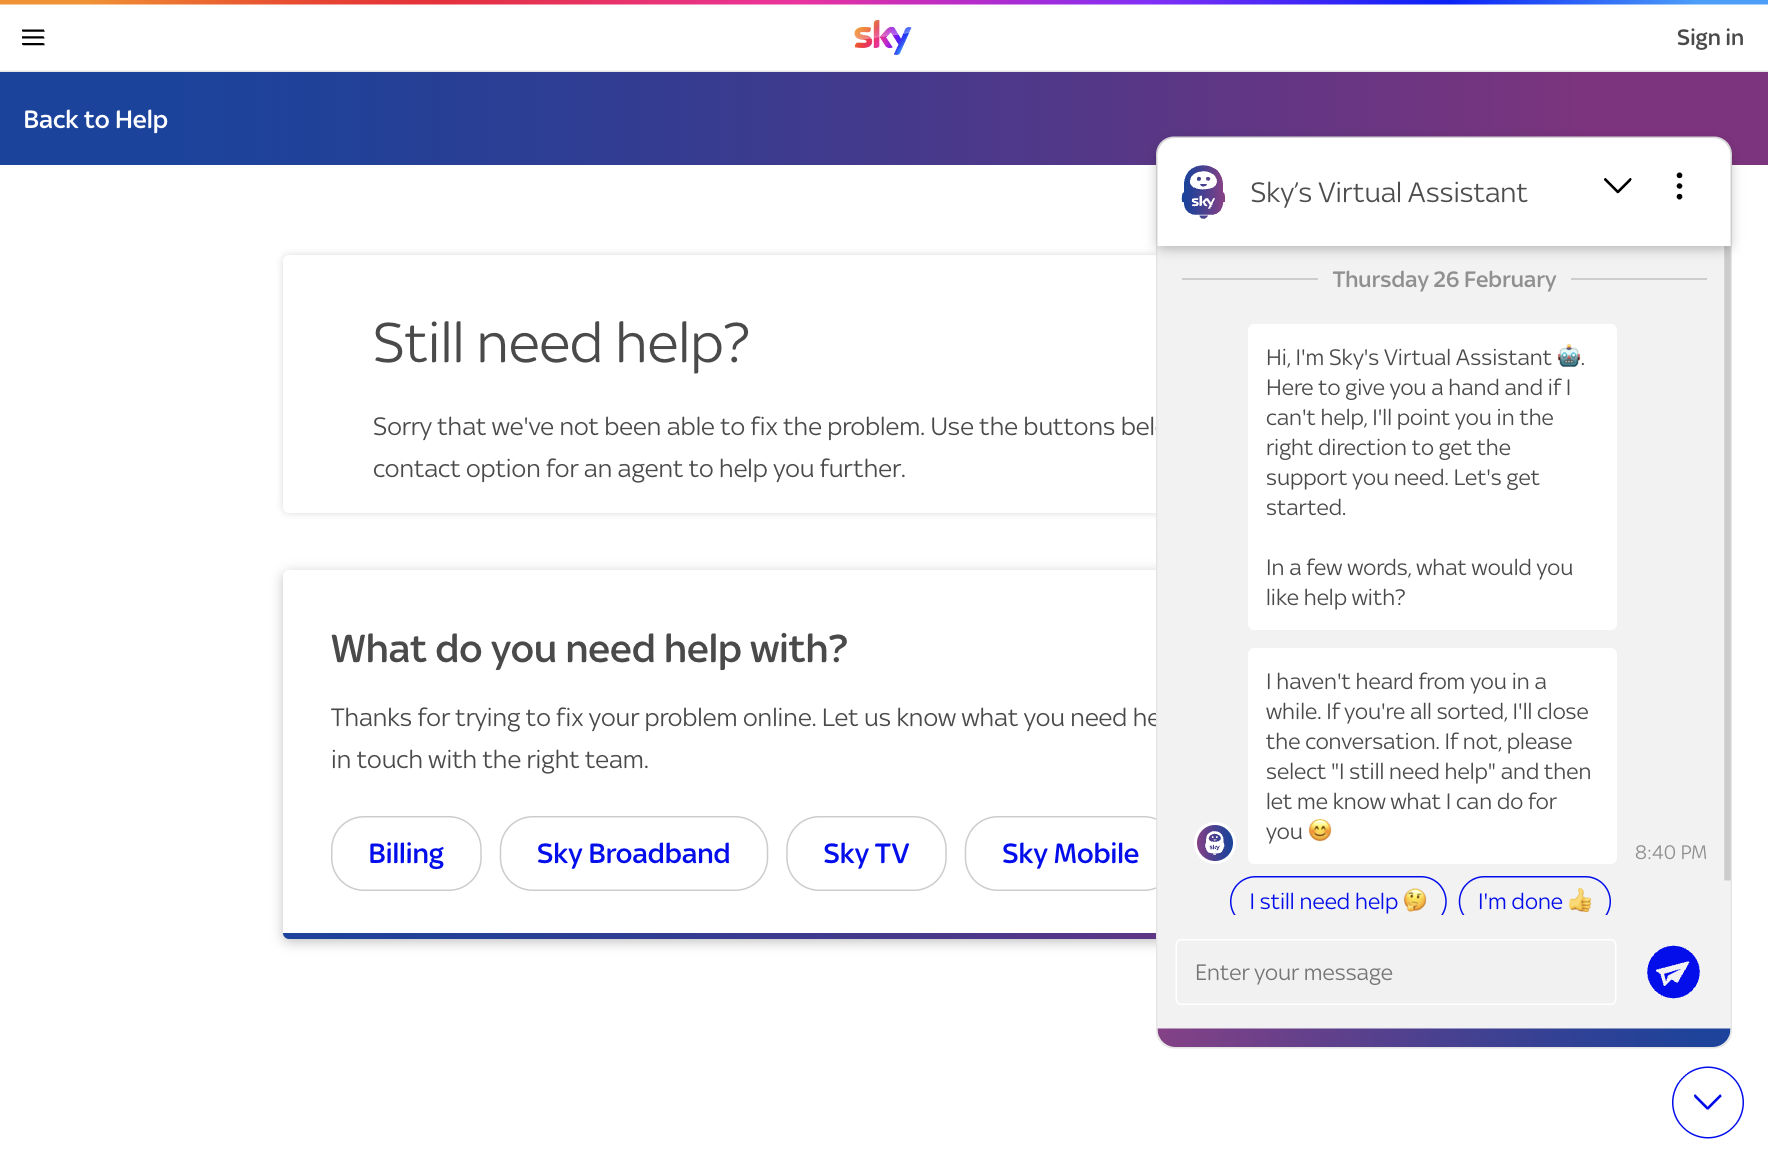Click the Virtual Assistant avatar in chat header
The height and width of the screenshot is (1164, 1768).
coord(1203,191)
